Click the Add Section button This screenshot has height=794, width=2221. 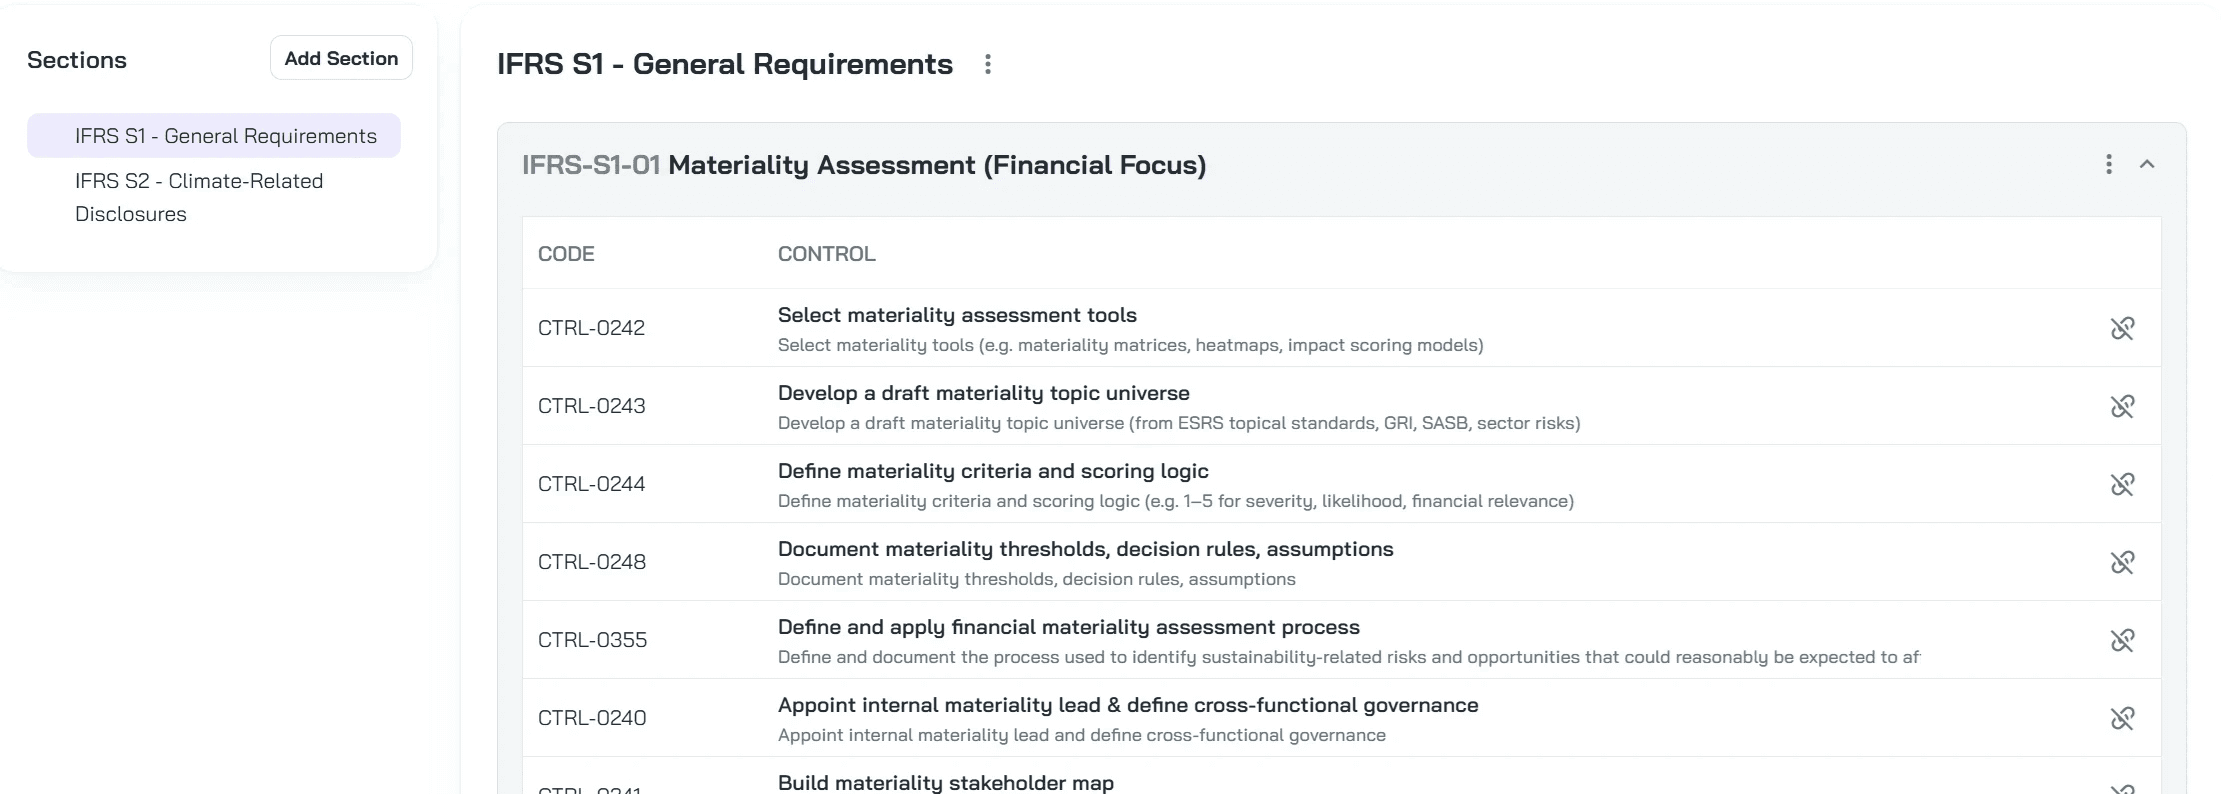click(x=341, y=58)
